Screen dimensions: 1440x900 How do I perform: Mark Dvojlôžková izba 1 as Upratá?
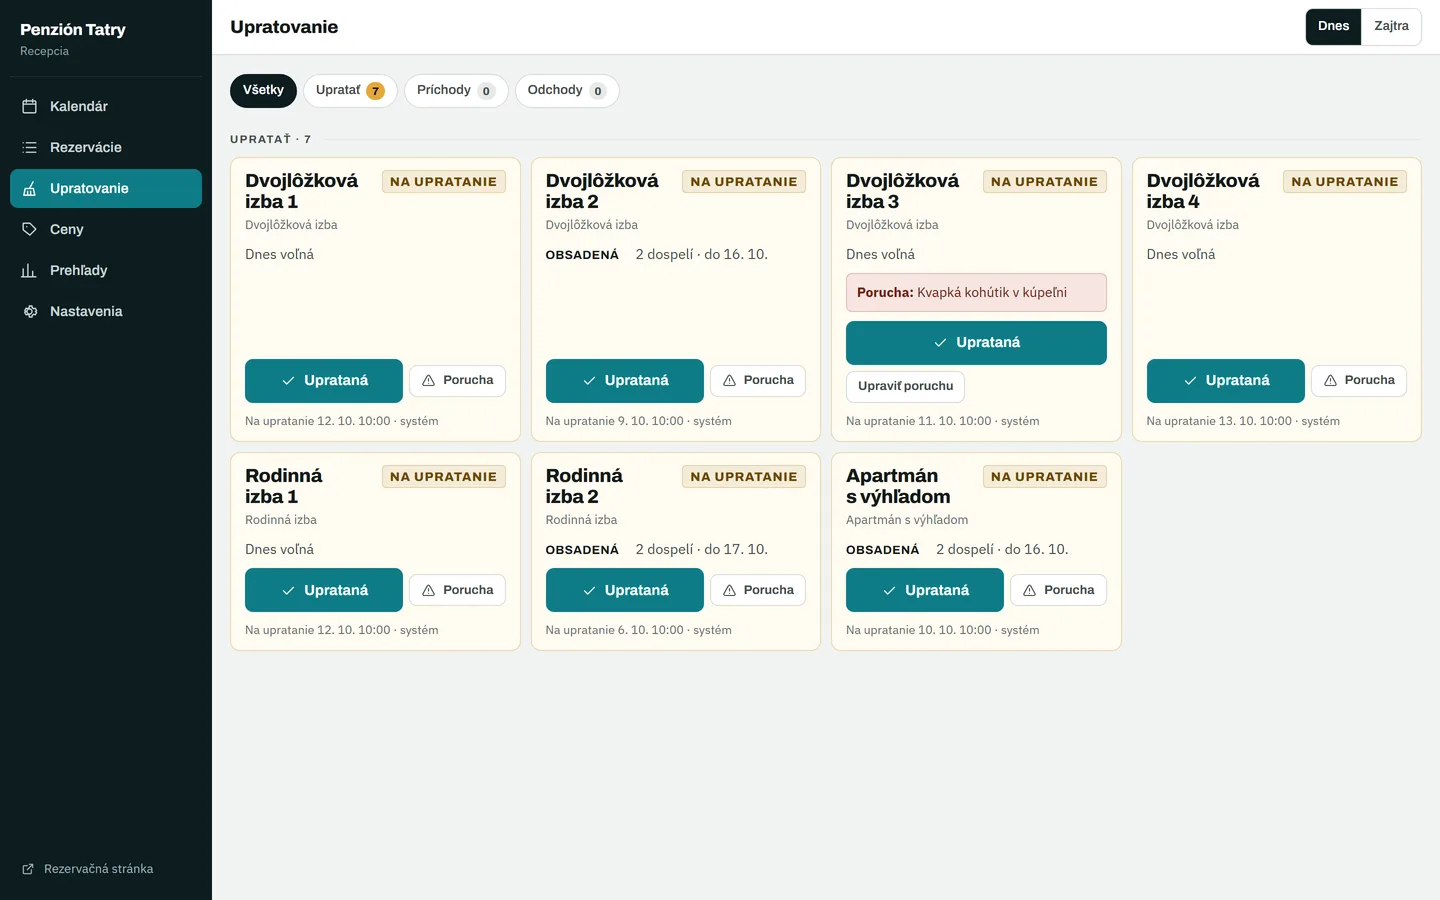[x=324, y=381]
